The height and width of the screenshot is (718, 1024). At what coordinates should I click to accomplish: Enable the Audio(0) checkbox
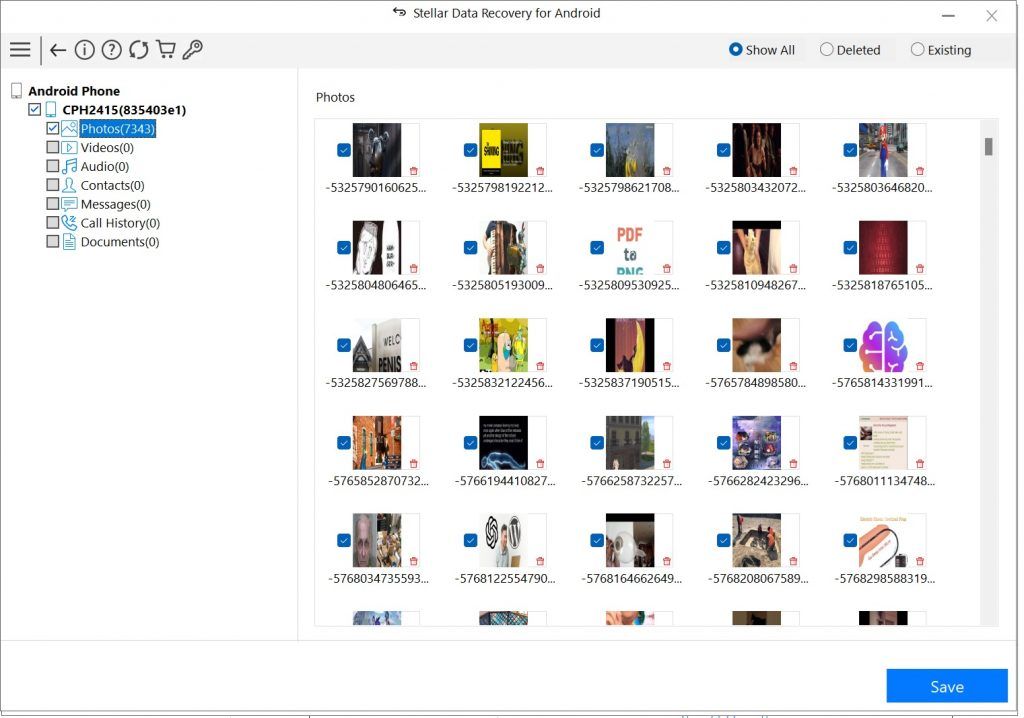[53, 167]
